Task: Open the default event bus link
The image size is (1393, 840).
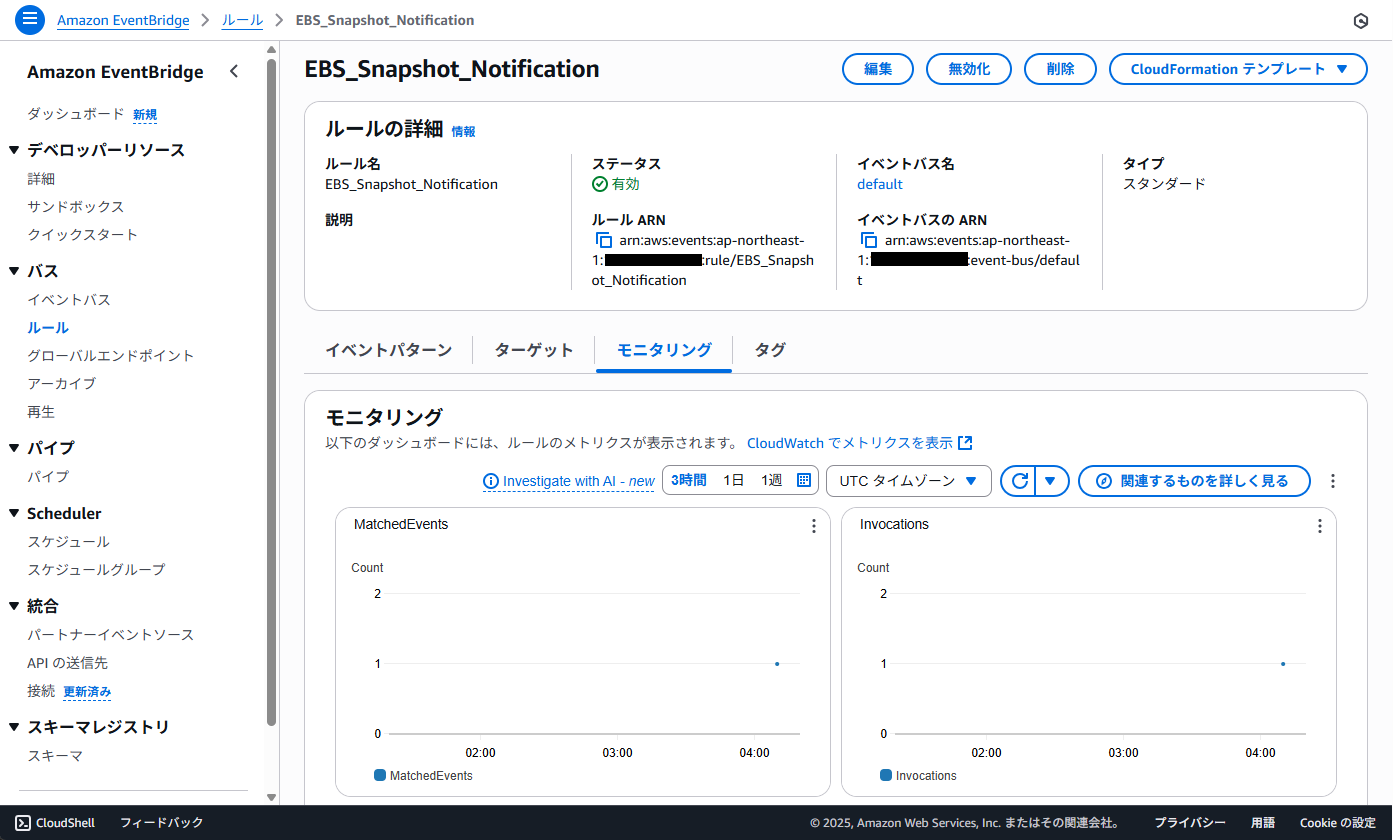Action: 880,184
